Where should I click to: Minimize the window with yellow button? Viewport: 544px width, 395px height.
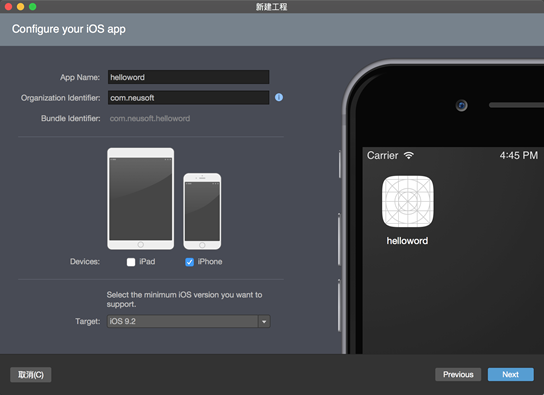(x=20, y=7)
